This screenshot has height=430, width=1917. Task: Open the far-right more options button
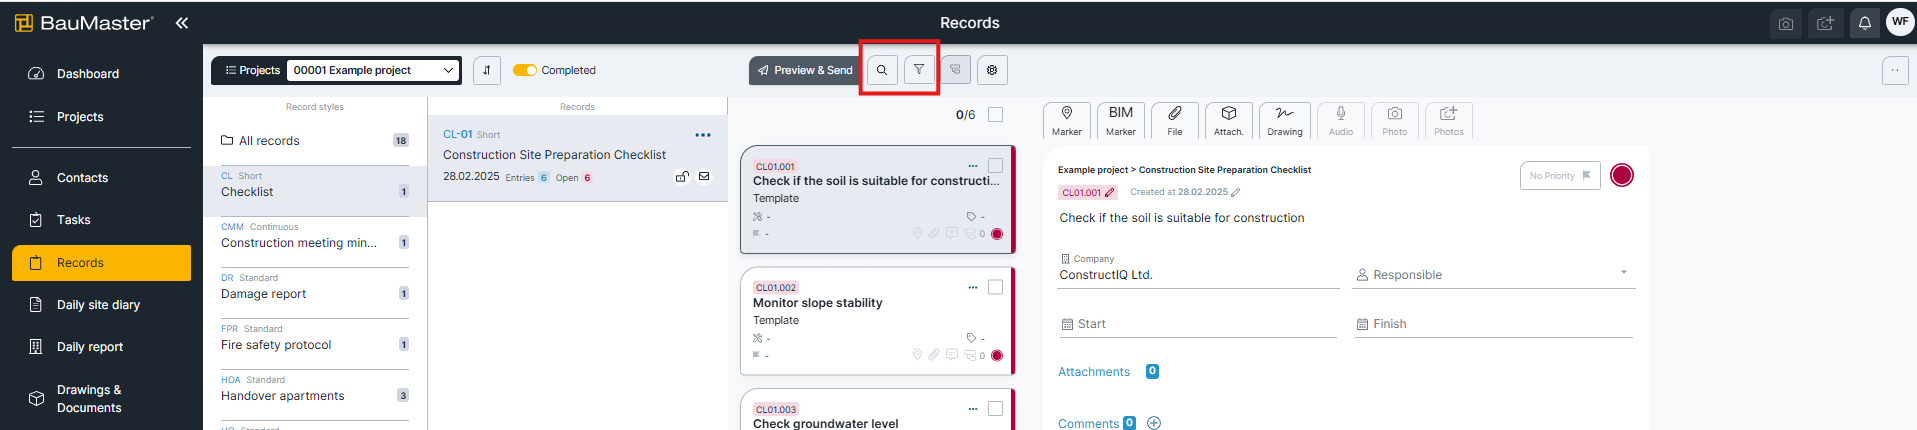pos(1895,70)
